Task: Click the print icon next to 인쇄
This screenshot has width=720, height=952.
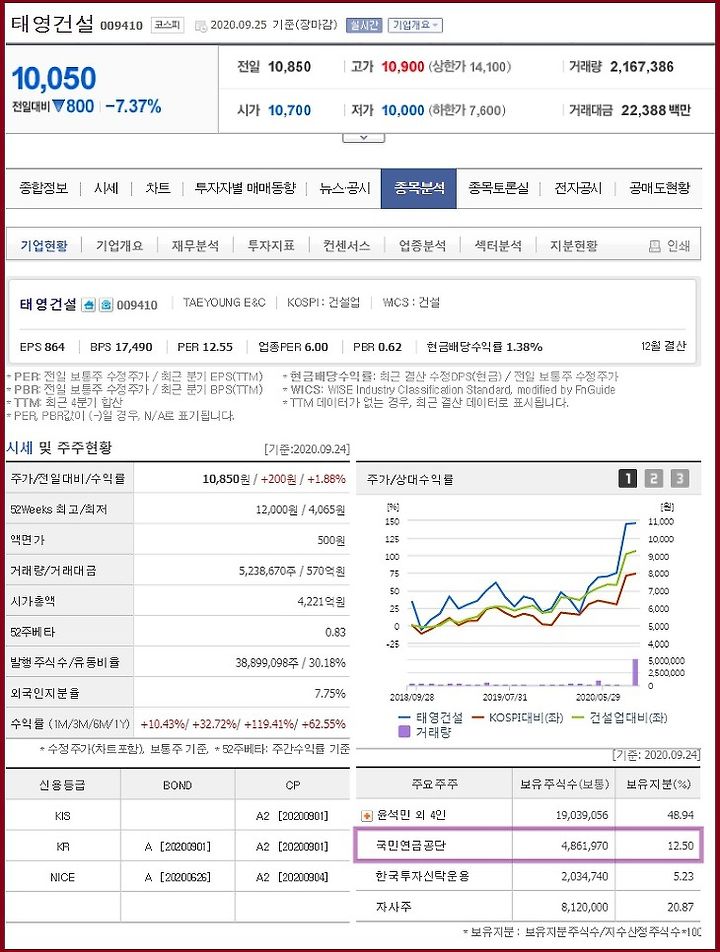Action: tap(654, 246)
